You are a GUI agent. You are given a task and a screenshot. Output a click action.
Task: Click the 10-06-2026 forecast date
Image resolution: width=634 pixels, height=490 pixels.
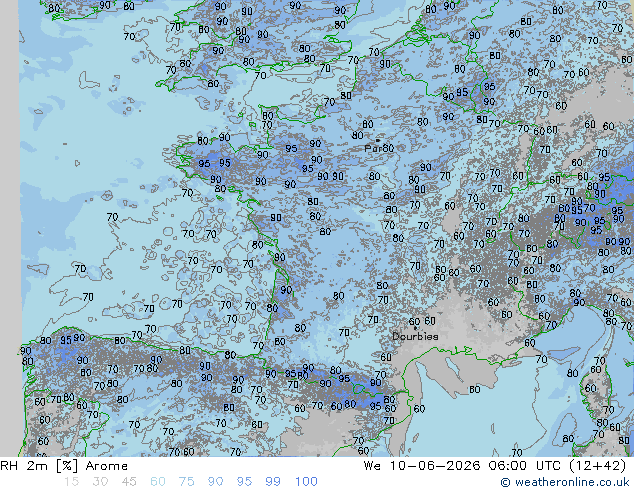pyautogui.click(x=435, y=466)
